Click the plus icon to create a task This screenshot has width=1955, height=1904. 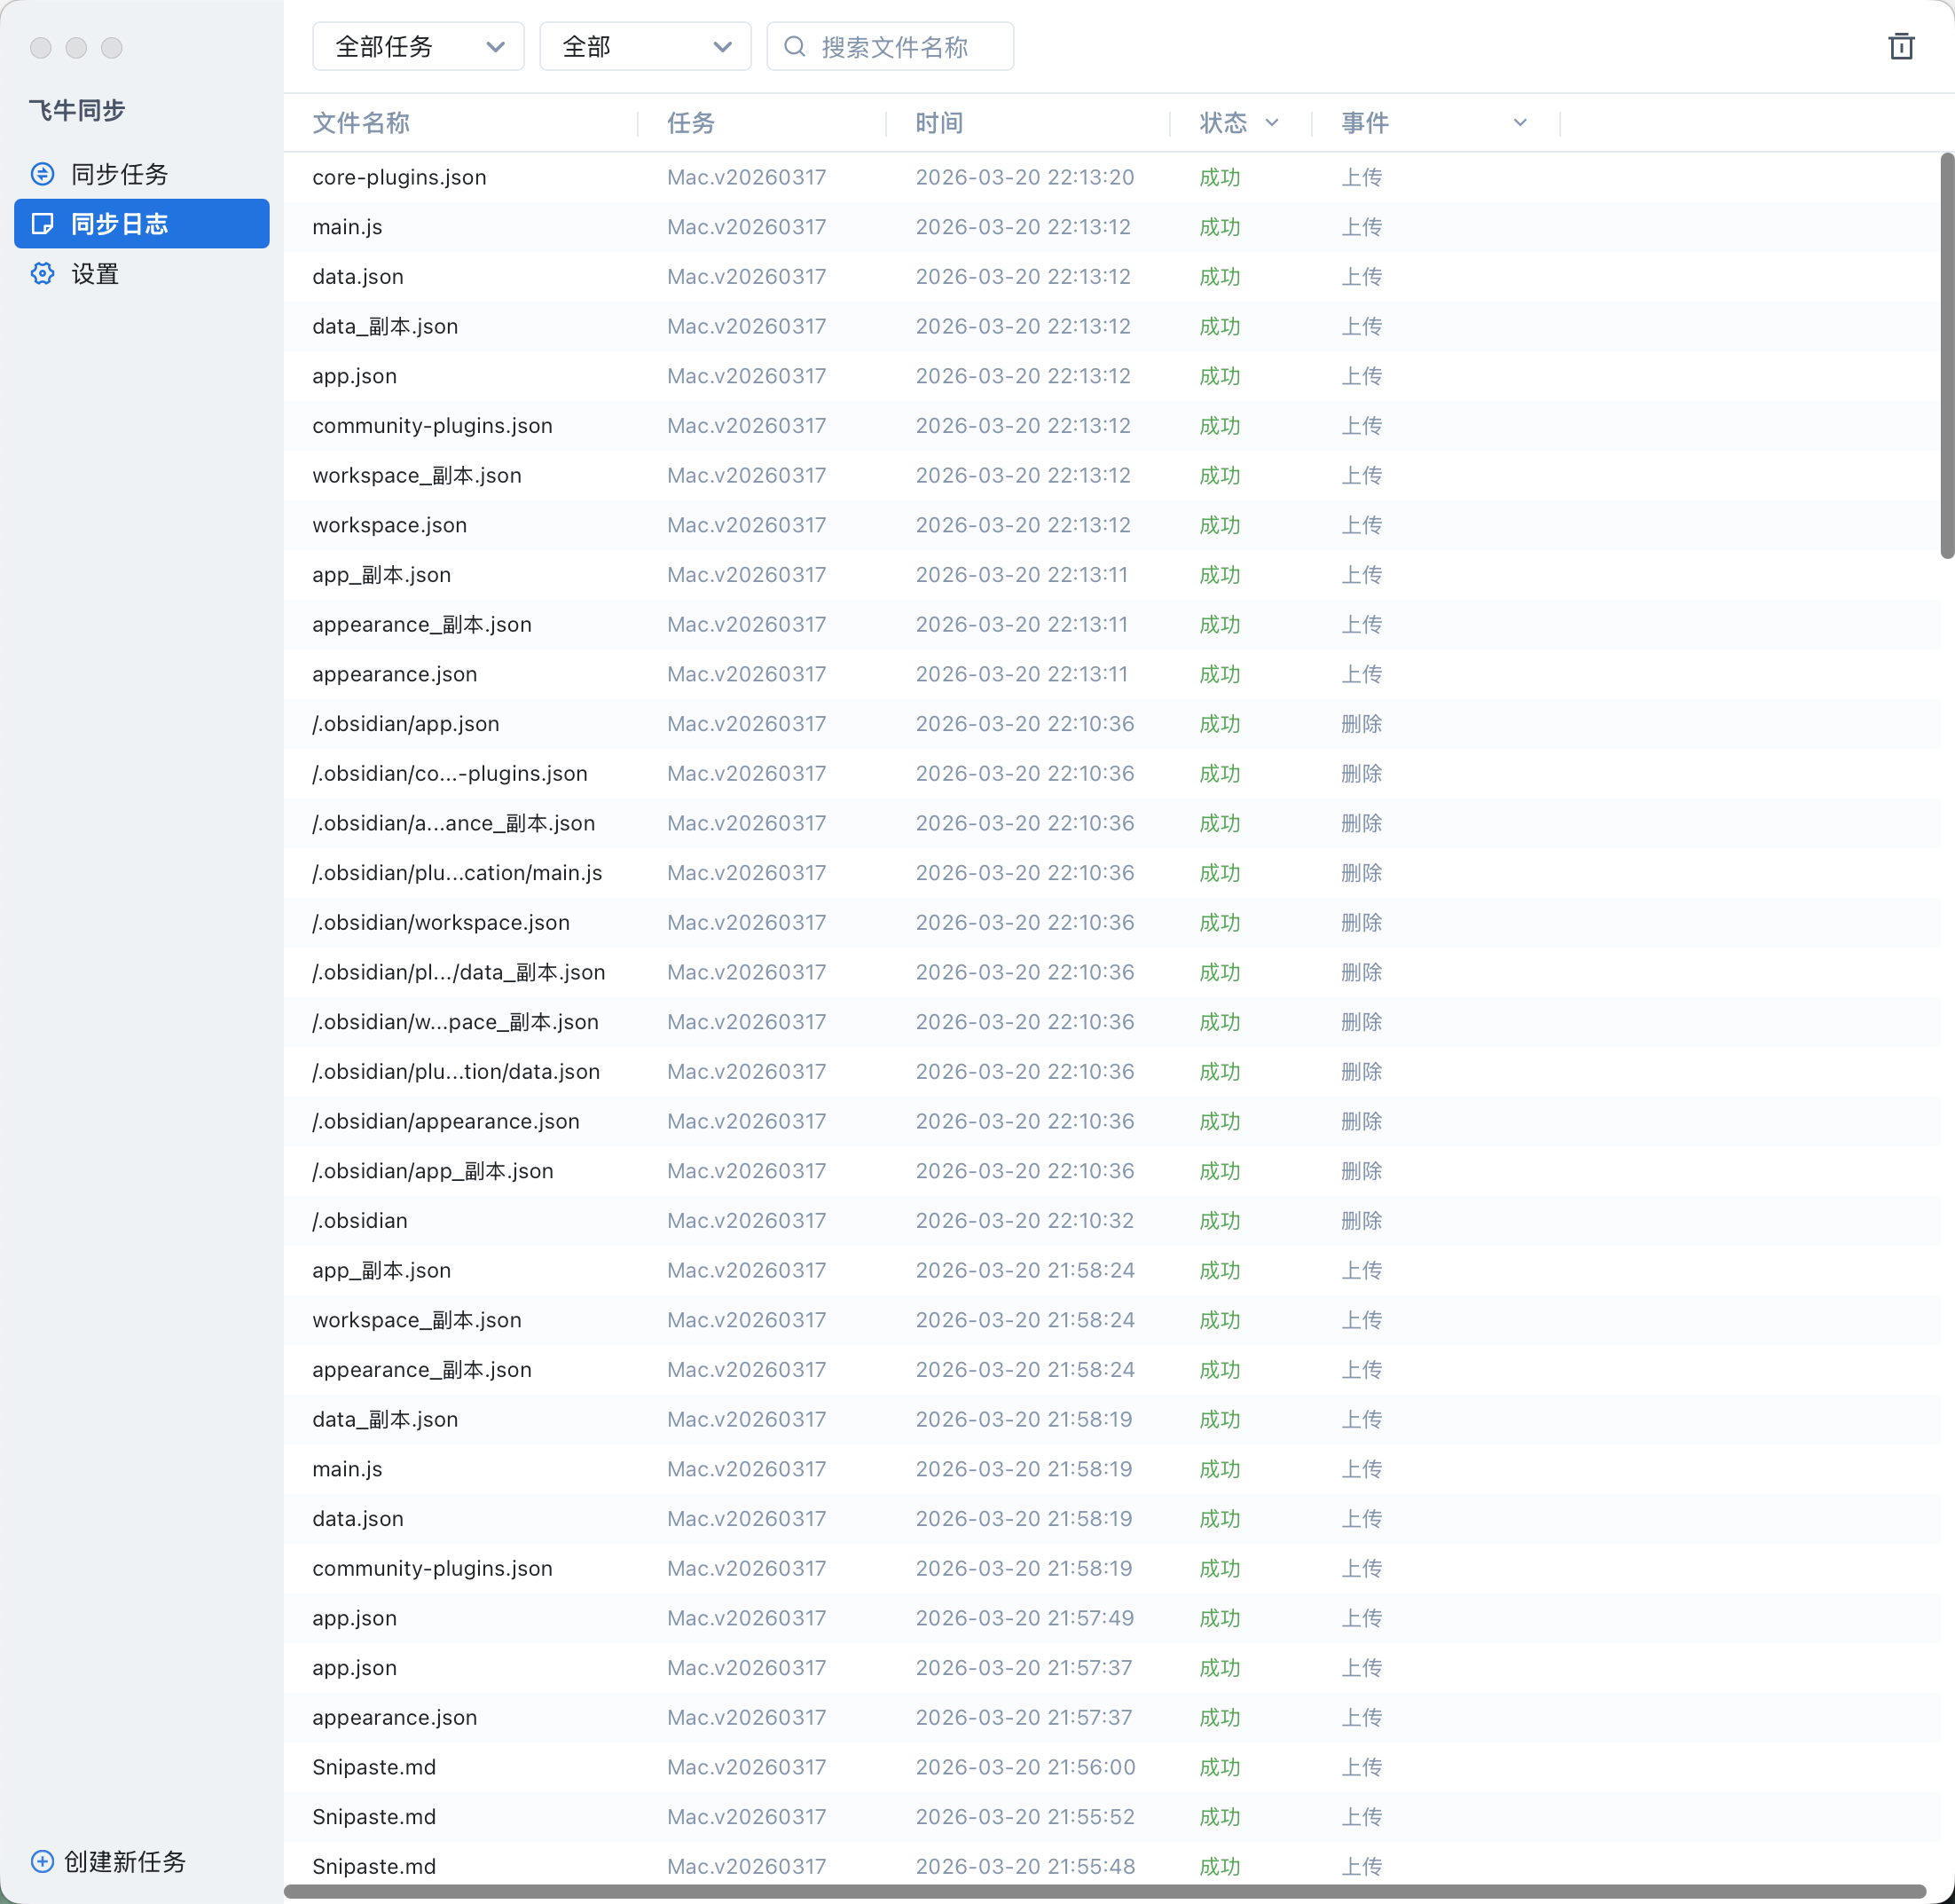42,1861
